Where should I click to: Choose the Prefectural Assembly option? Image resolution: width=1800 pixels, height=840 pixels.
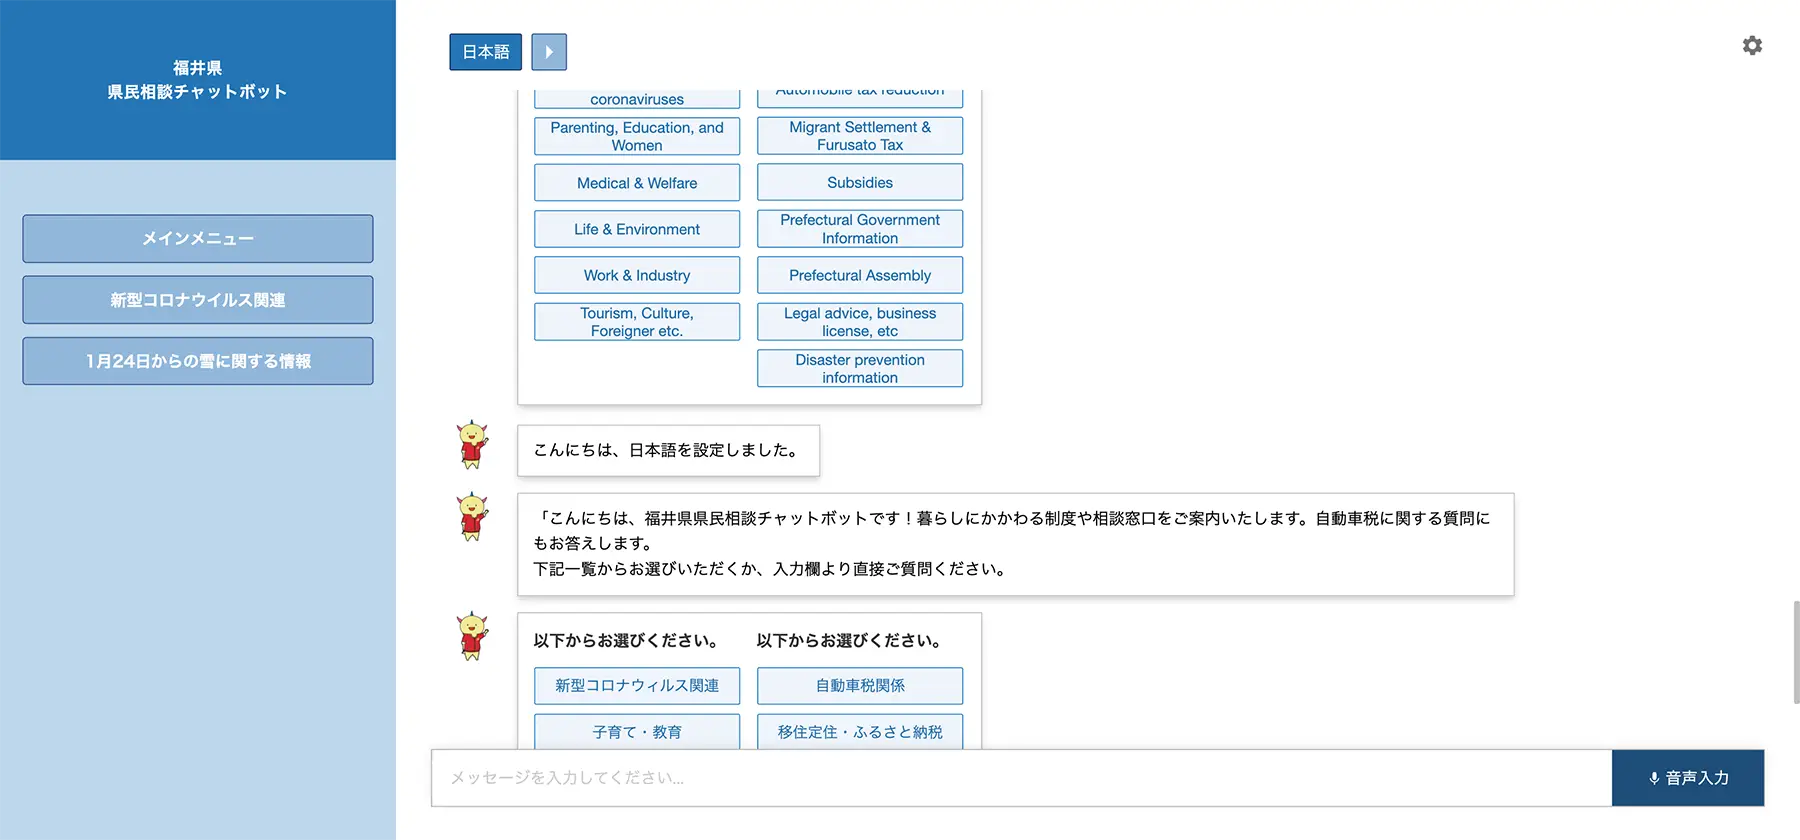pyautogui.click(x=860, y=275)
